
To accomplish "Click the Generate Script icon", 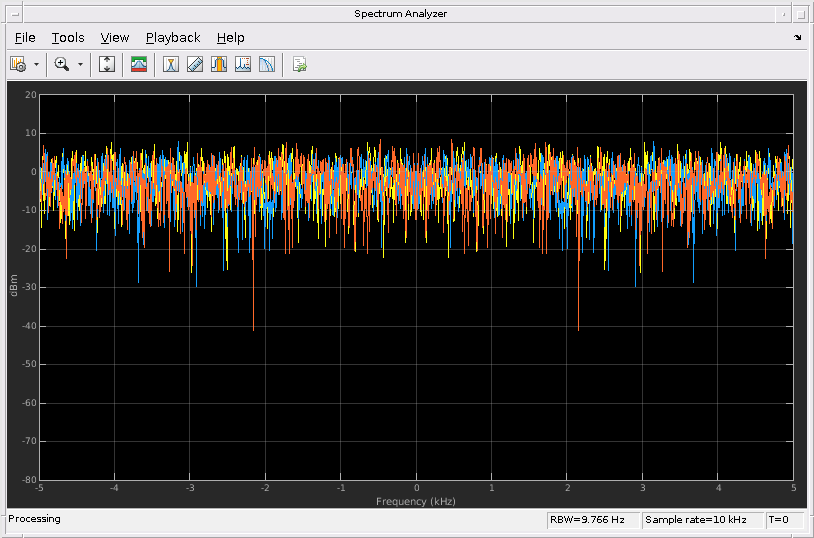I will (299, 64).
